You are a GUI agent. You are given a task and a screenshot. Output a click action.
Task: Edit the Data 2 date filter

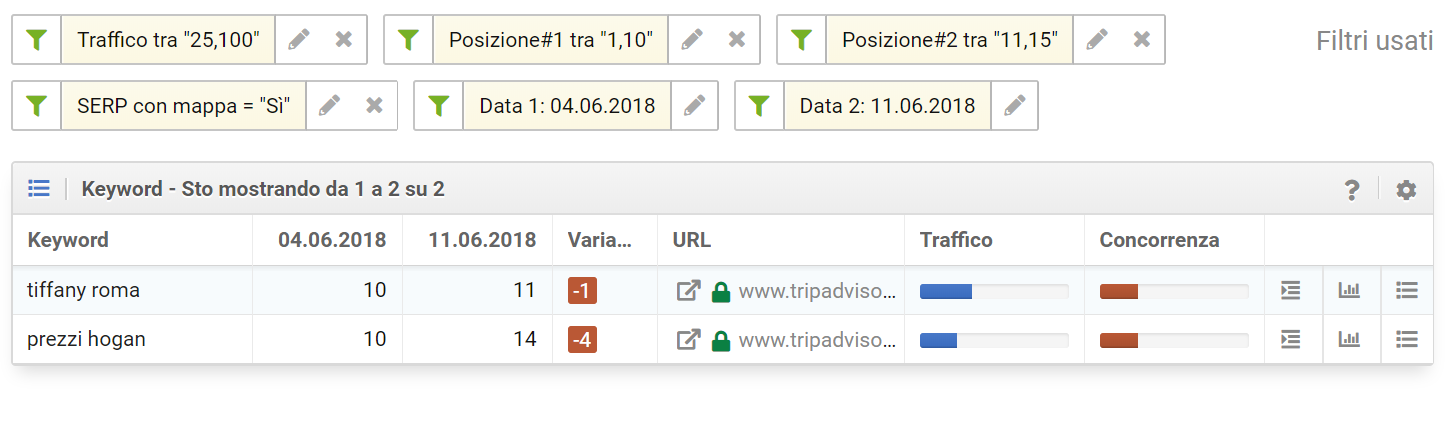[x=1014, y=106]
